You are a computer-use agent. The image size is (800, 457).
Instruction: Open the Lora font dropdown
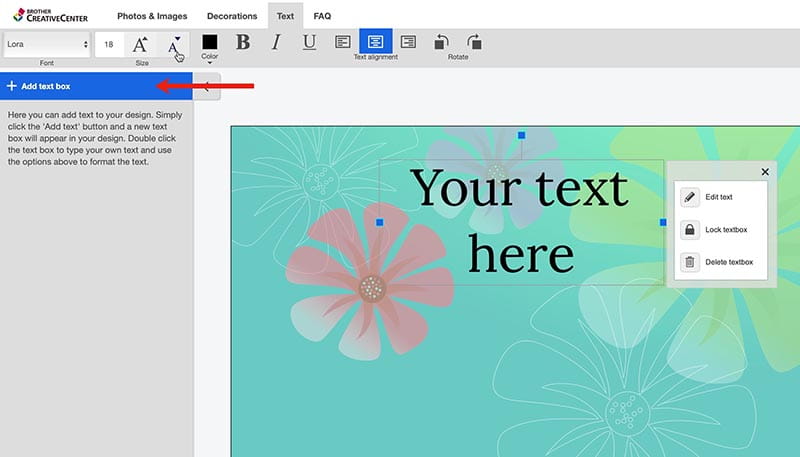pyautogui.click(x=46, y=44)
